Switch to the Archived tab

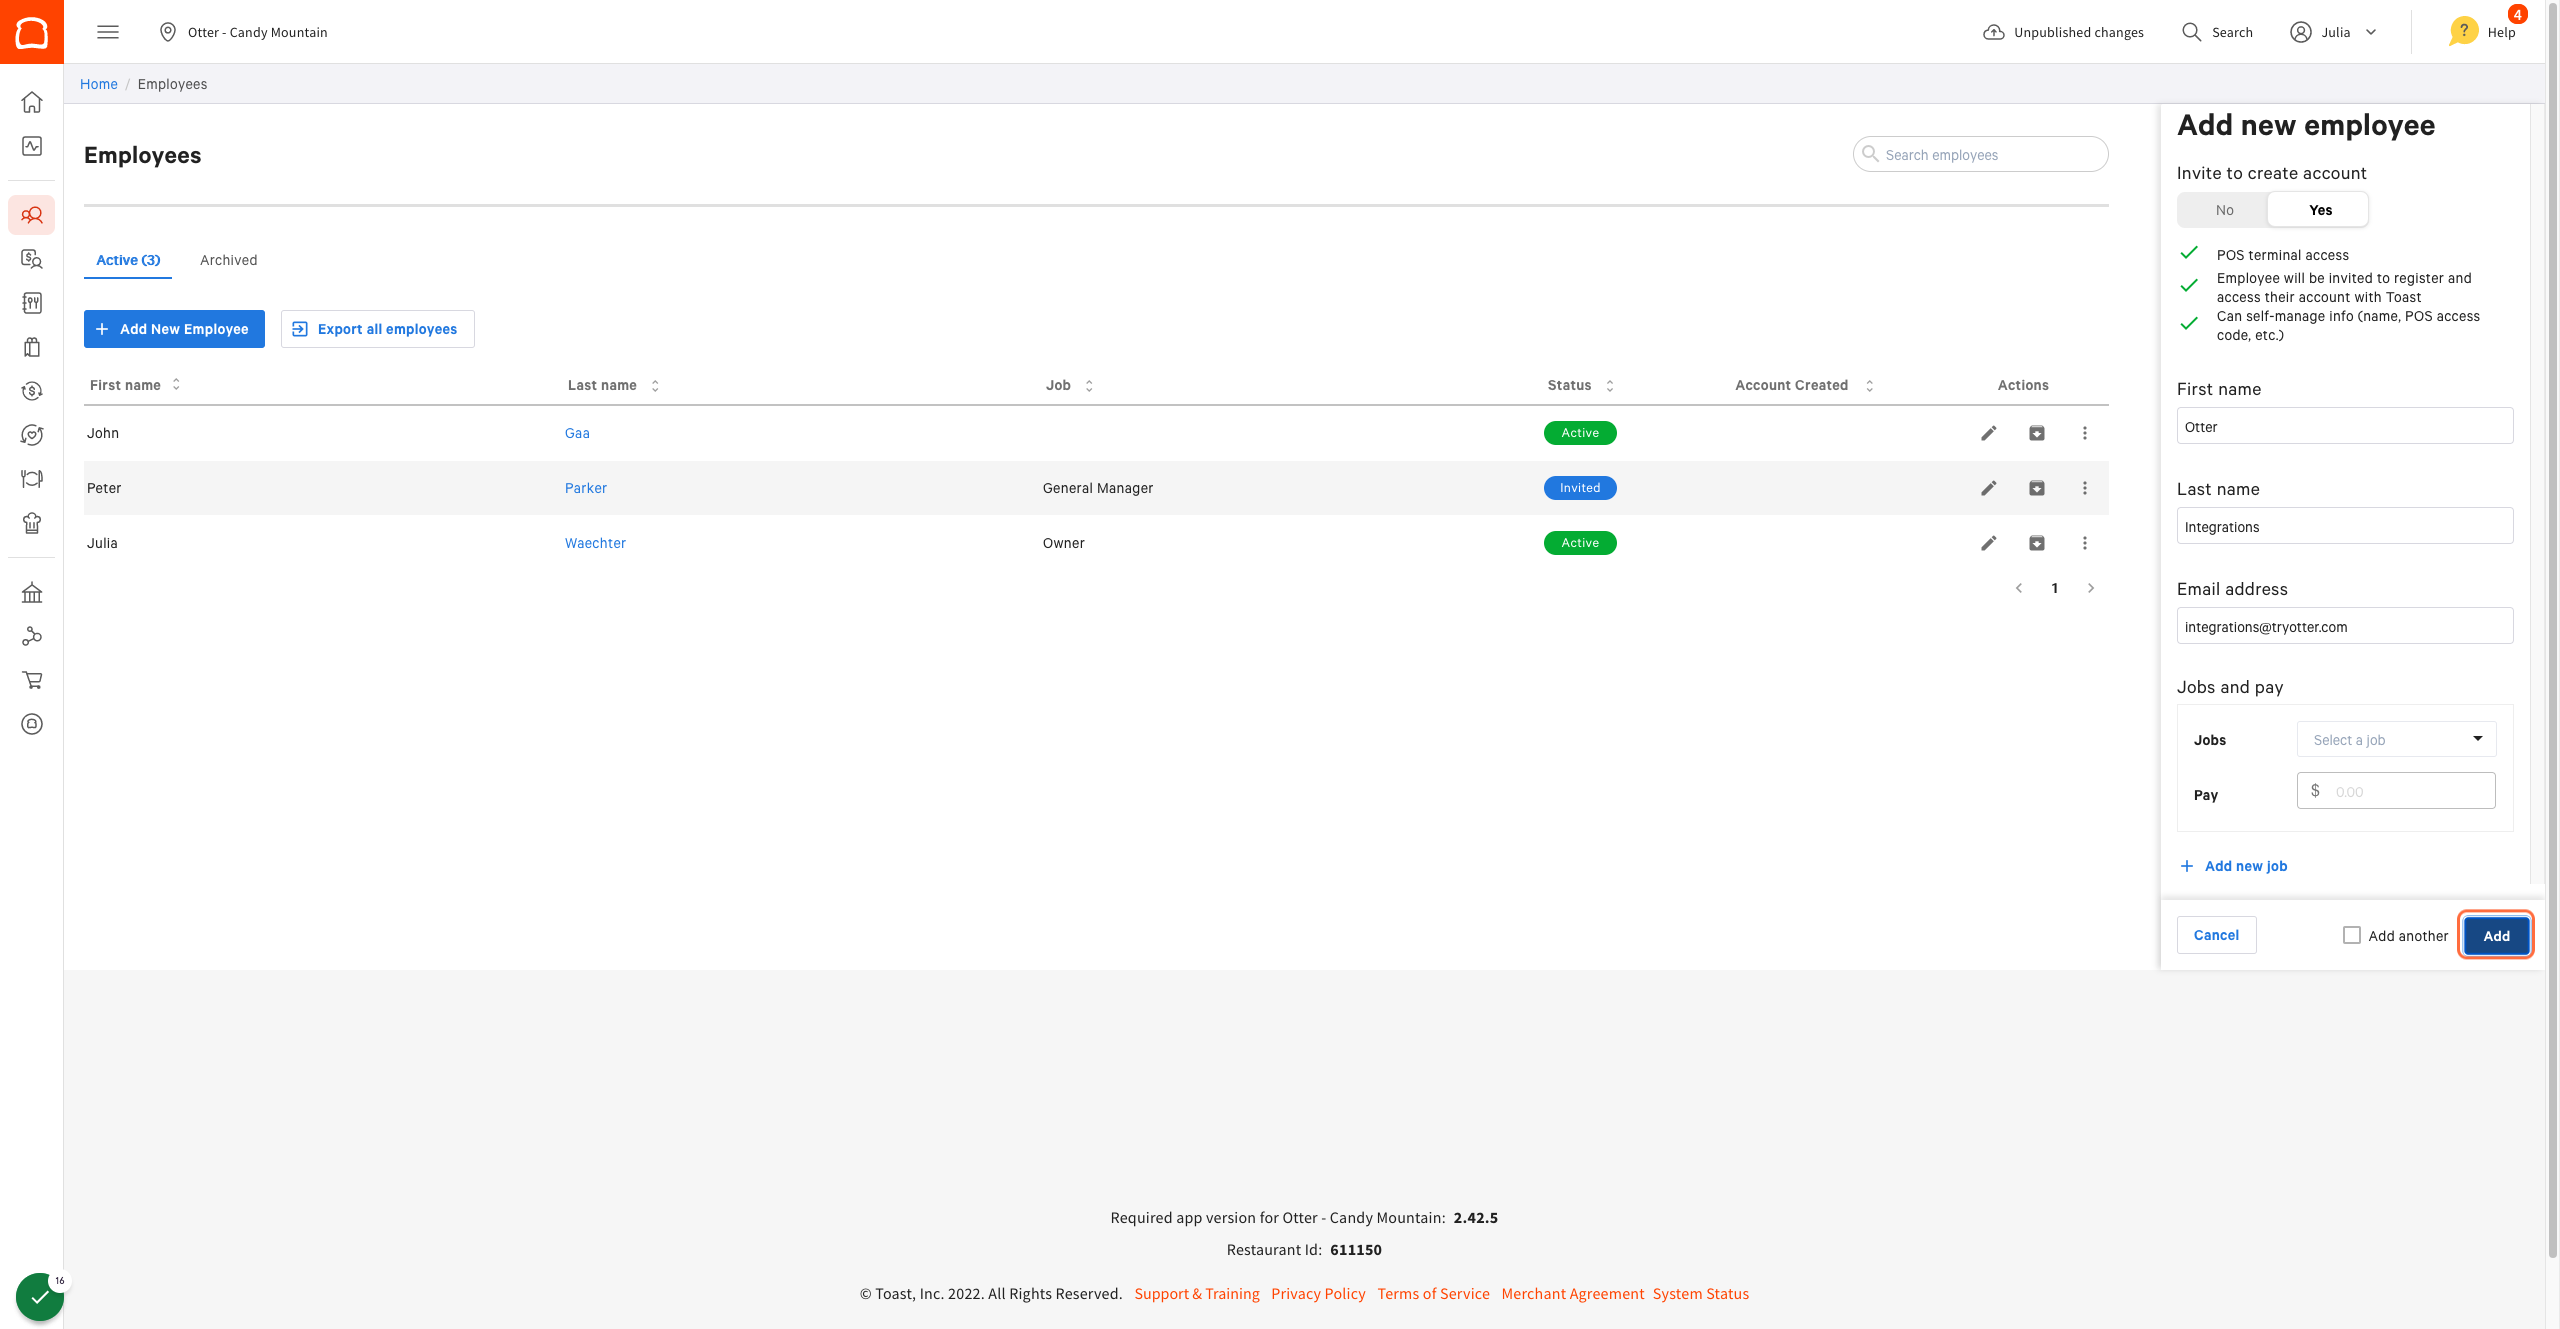(x=228, y=260)
